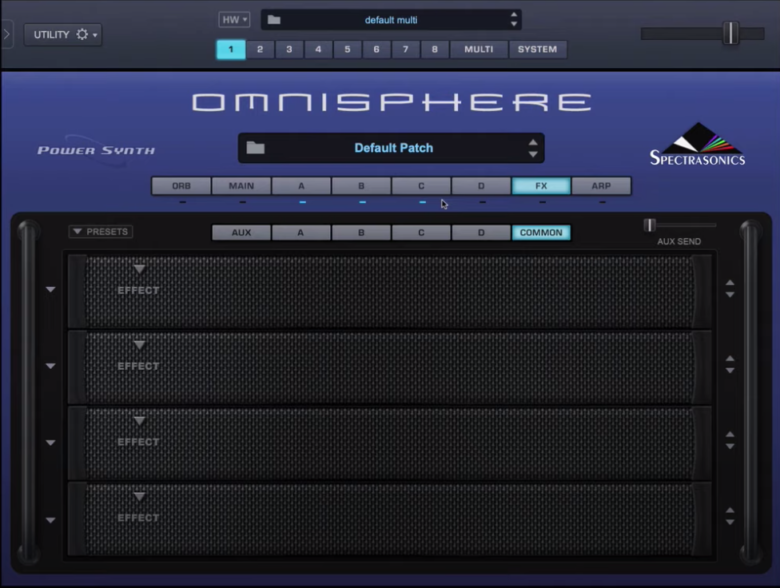Click the Default Patch name display
780x588 pixels.
393,148
